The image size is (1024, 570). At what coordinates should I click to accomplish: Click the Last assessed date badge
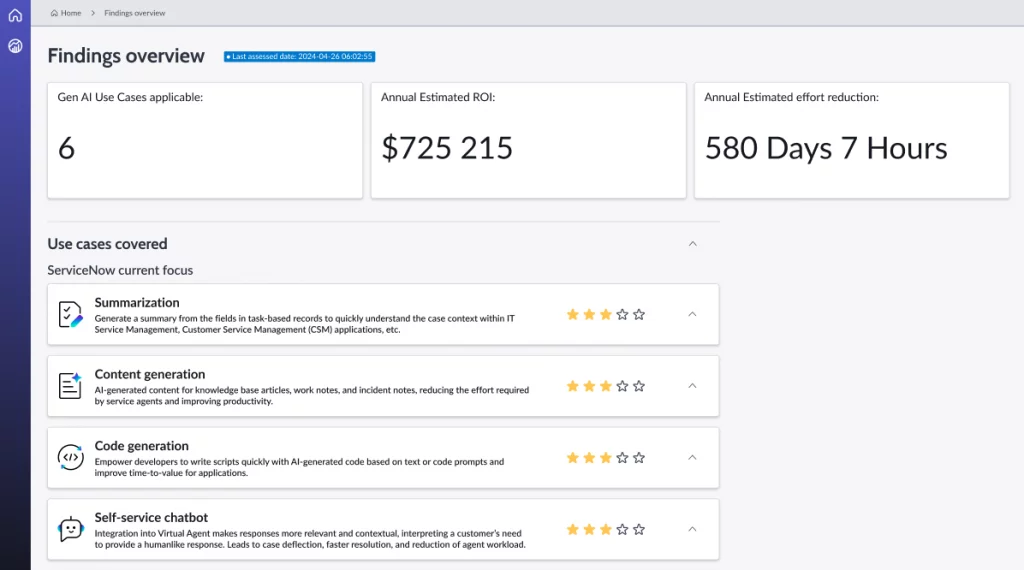(x=299, y=57)
